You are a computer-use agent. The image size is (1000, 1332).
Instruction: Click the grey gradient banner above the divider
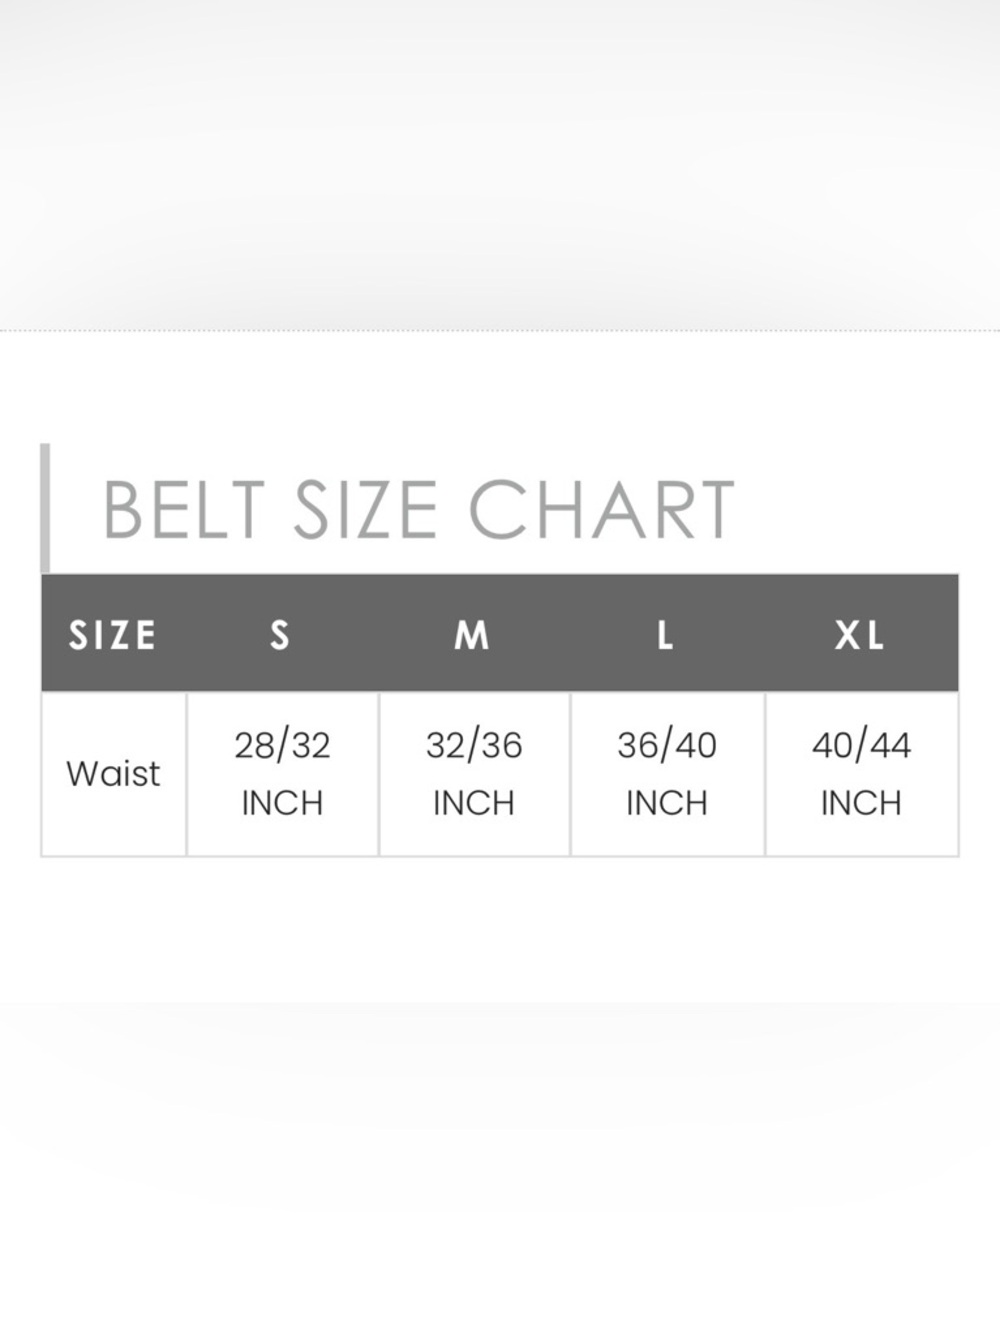tap(500, 160)
